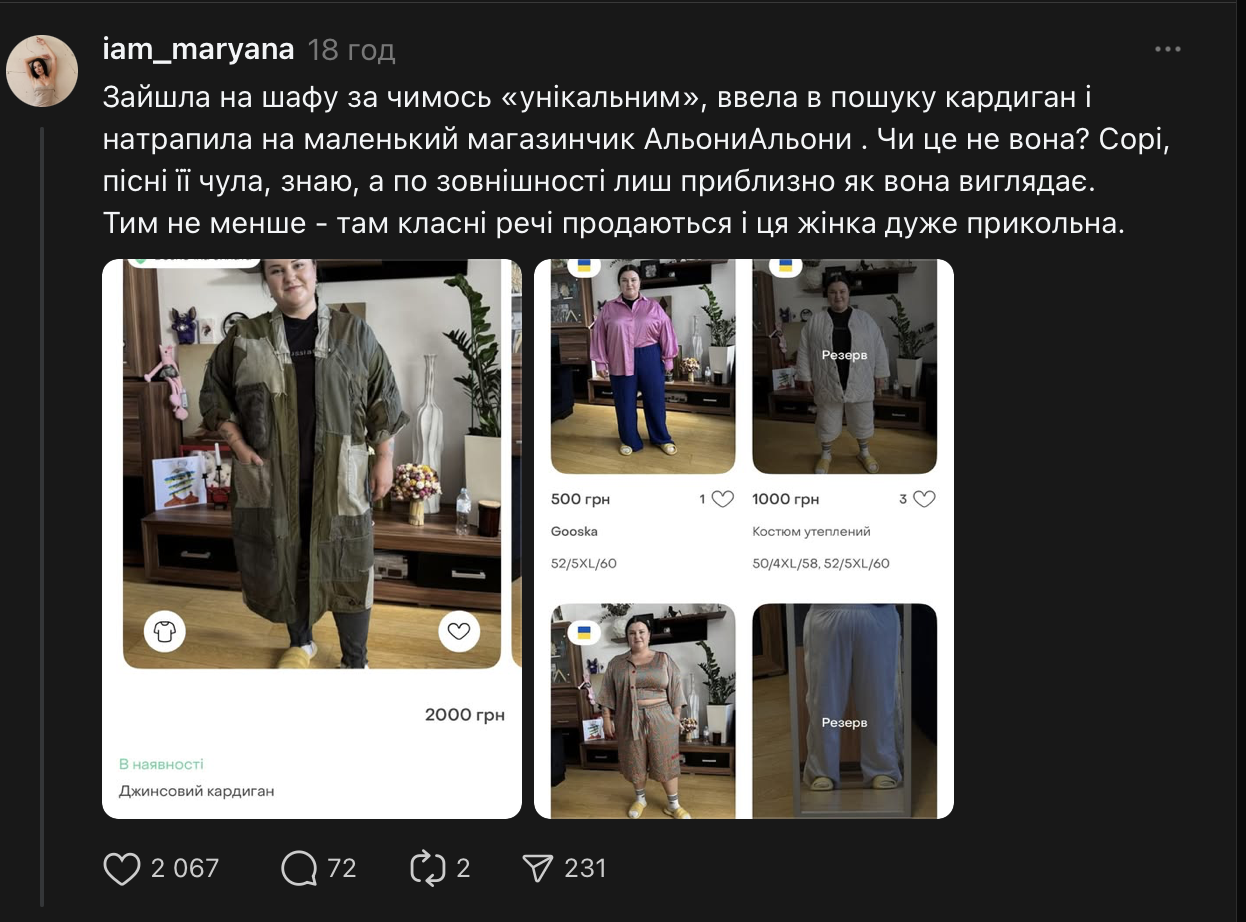This screenshot has width=1246, height=922.
Task: Click the 2 067 likes count
Action: click(185, 868)
